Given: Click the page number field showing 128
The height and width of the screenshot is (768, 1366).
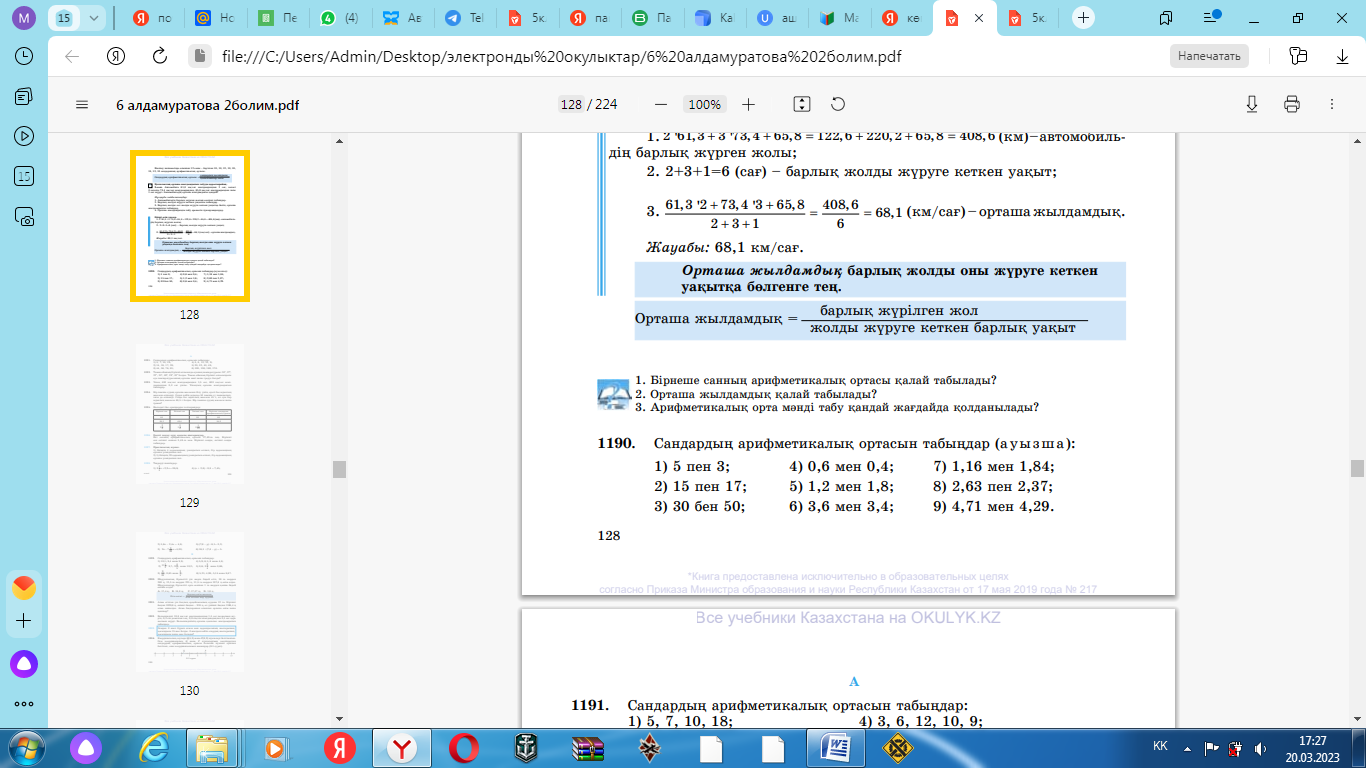Looking at the screenshot, I should (571, 105).
